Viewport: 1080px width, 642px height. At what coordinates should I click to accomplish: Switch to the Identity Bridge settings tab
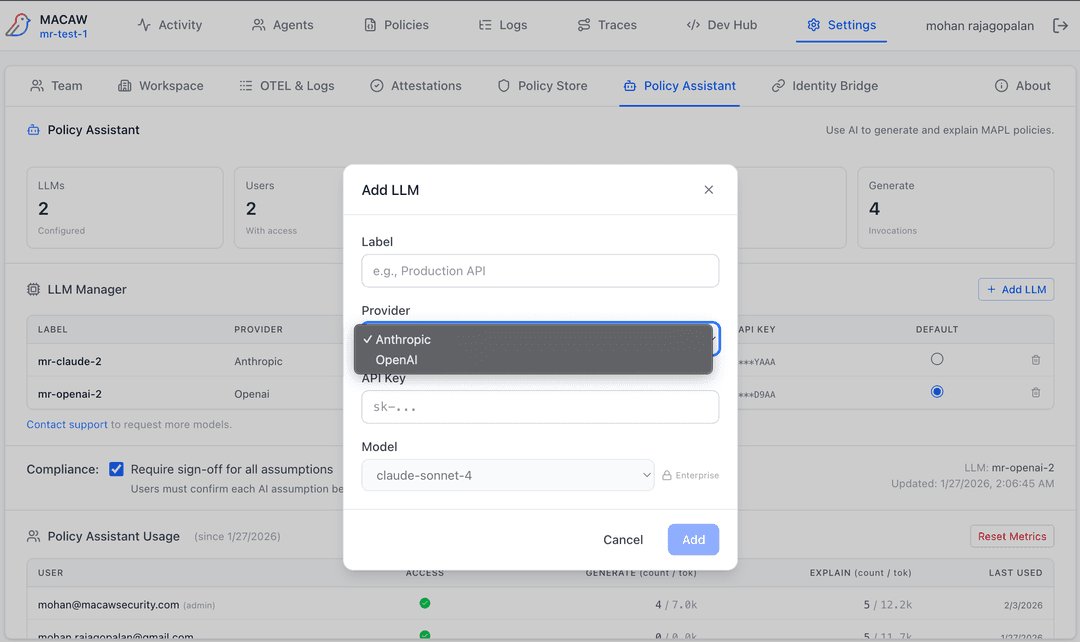(824, 86)
